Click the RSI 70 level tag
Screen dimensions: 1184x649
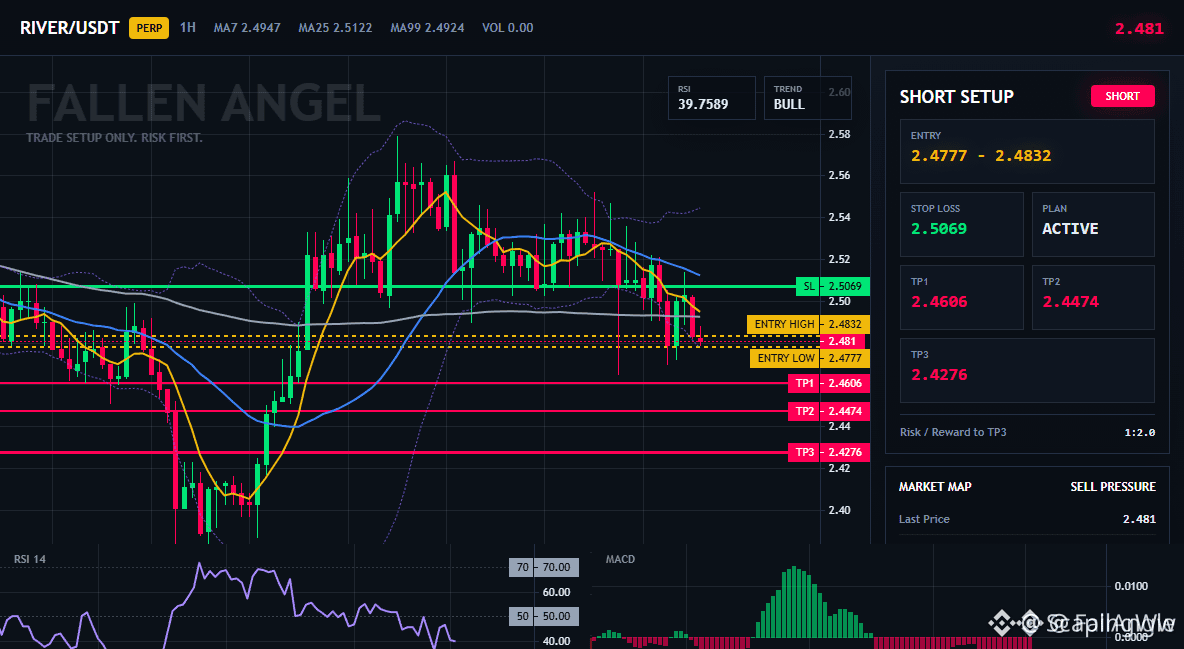(544, 567)
